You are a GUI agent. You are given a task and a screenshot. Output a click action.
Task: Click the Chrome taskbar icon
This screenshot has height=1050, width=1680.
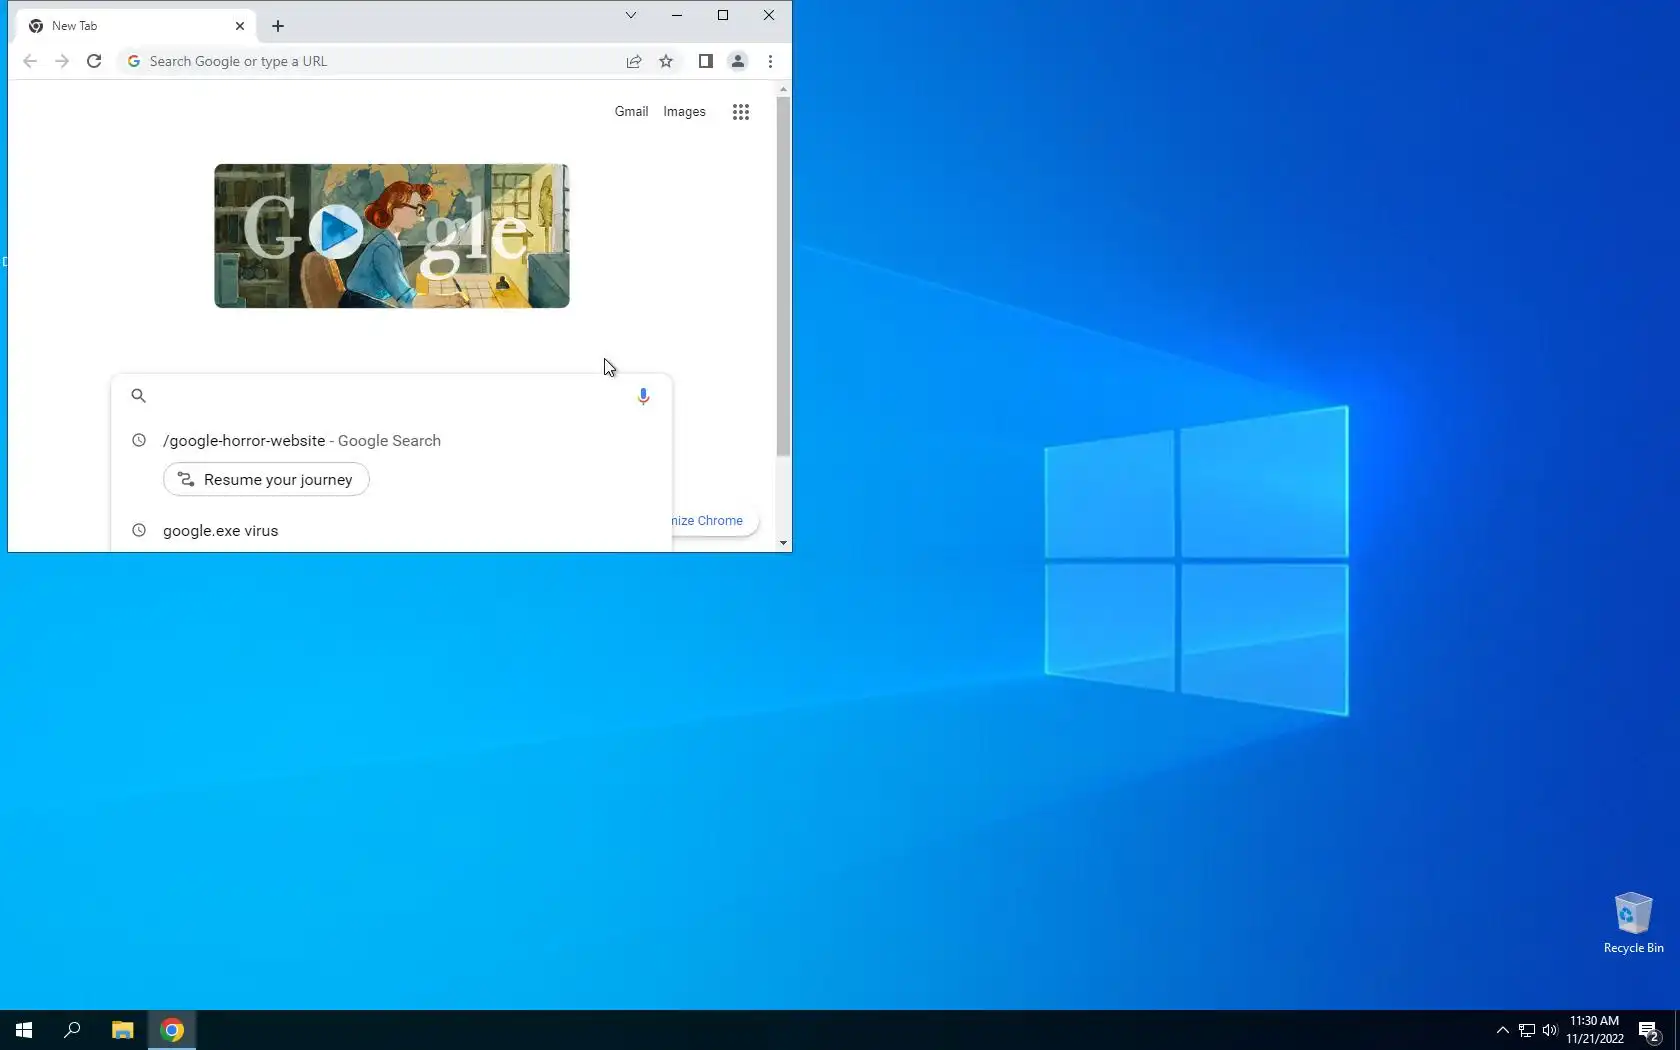click(172, 1030)
